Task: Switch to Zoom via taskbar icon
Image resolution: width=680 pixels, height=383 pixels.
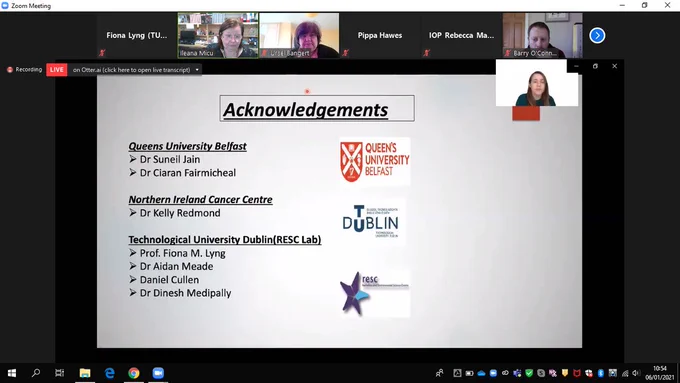Action: (x=158, y=373)
